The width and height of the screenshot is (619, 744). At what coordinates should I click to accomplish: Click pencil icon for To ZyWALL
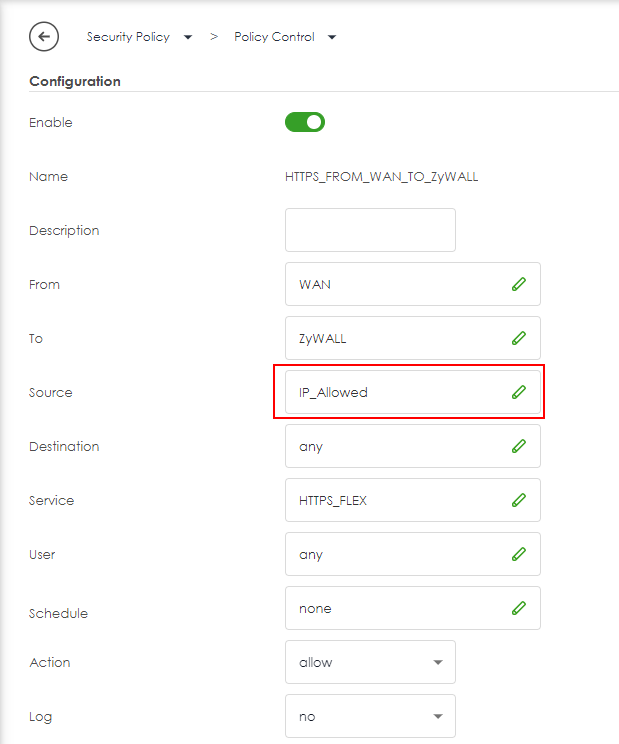518,338
